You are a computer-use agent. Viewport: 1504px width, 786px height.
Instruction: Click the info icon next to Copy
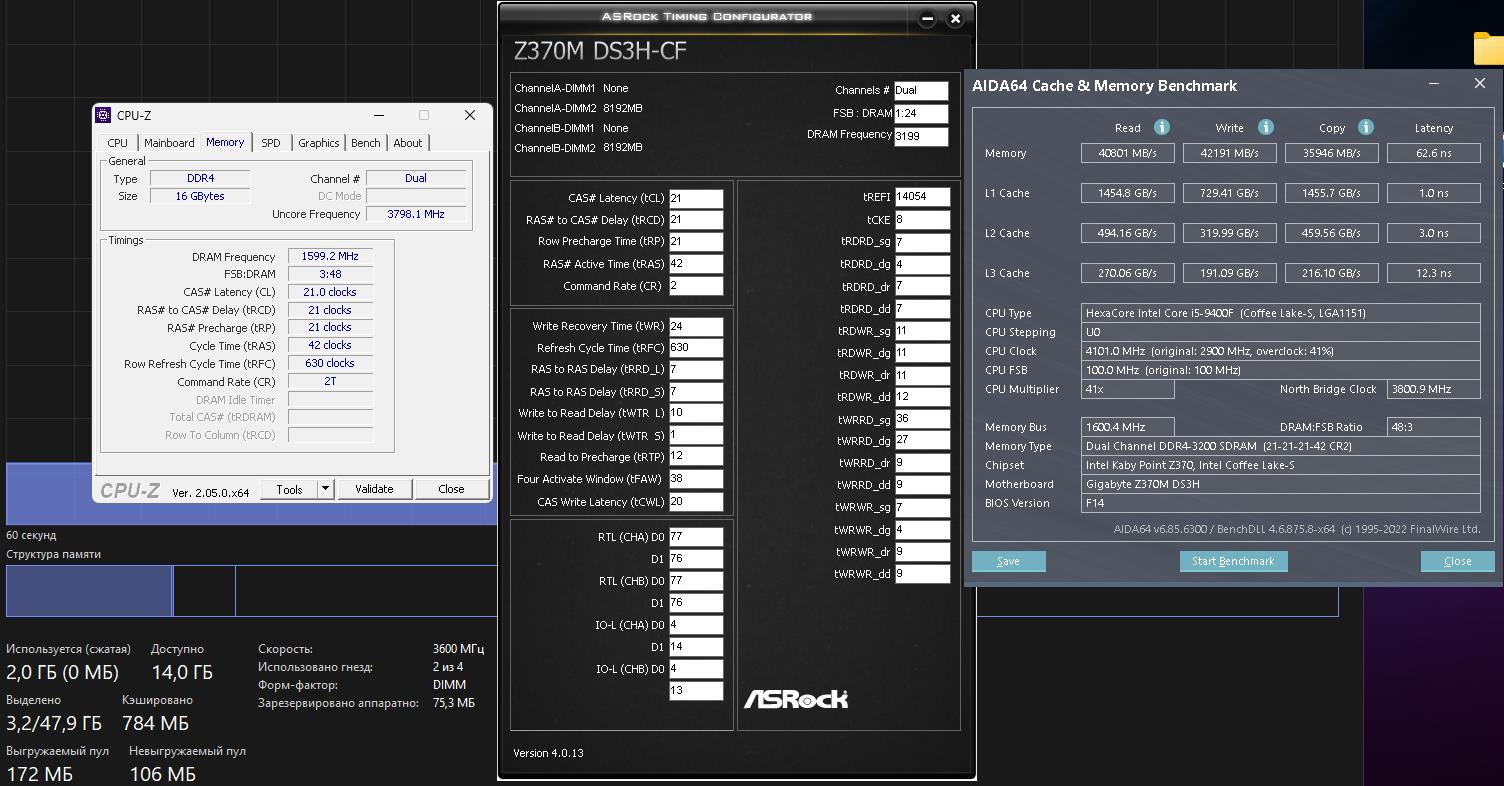click(1366, 127)
